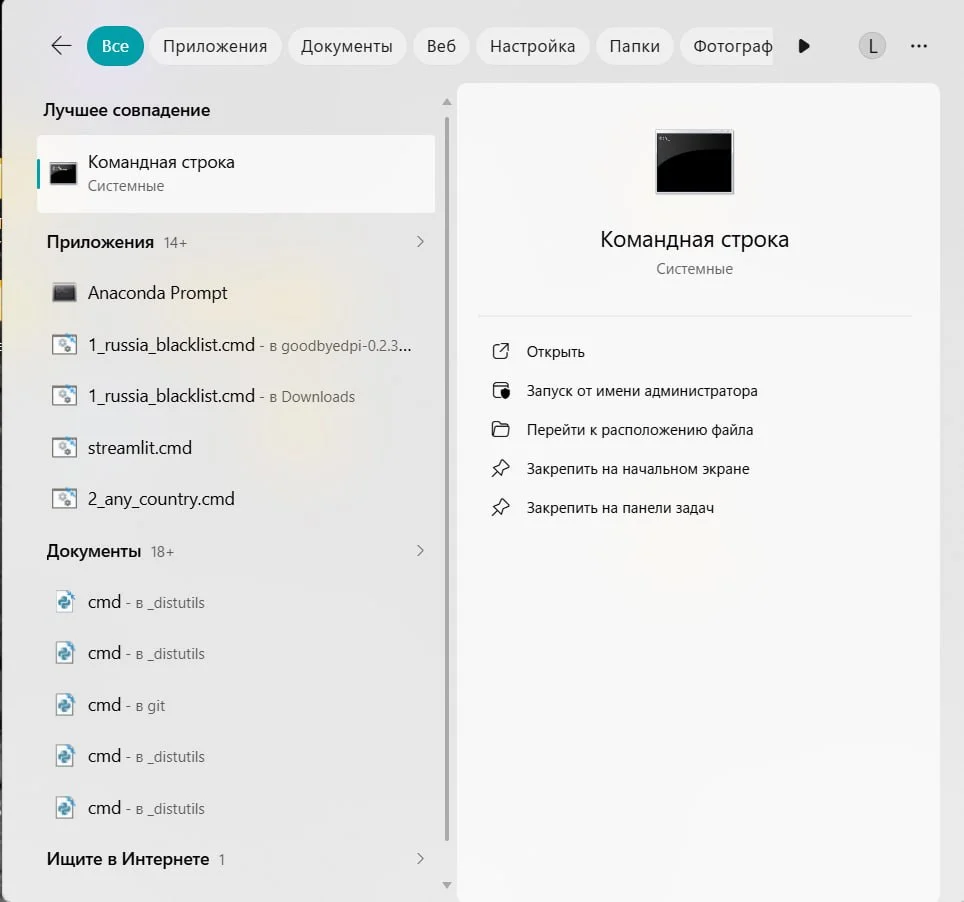Screen dimensions: 964x902
Task: Click the icon of 1_russia_blacklist.cmd in goodbyedpi
Action: click(64, 345)
